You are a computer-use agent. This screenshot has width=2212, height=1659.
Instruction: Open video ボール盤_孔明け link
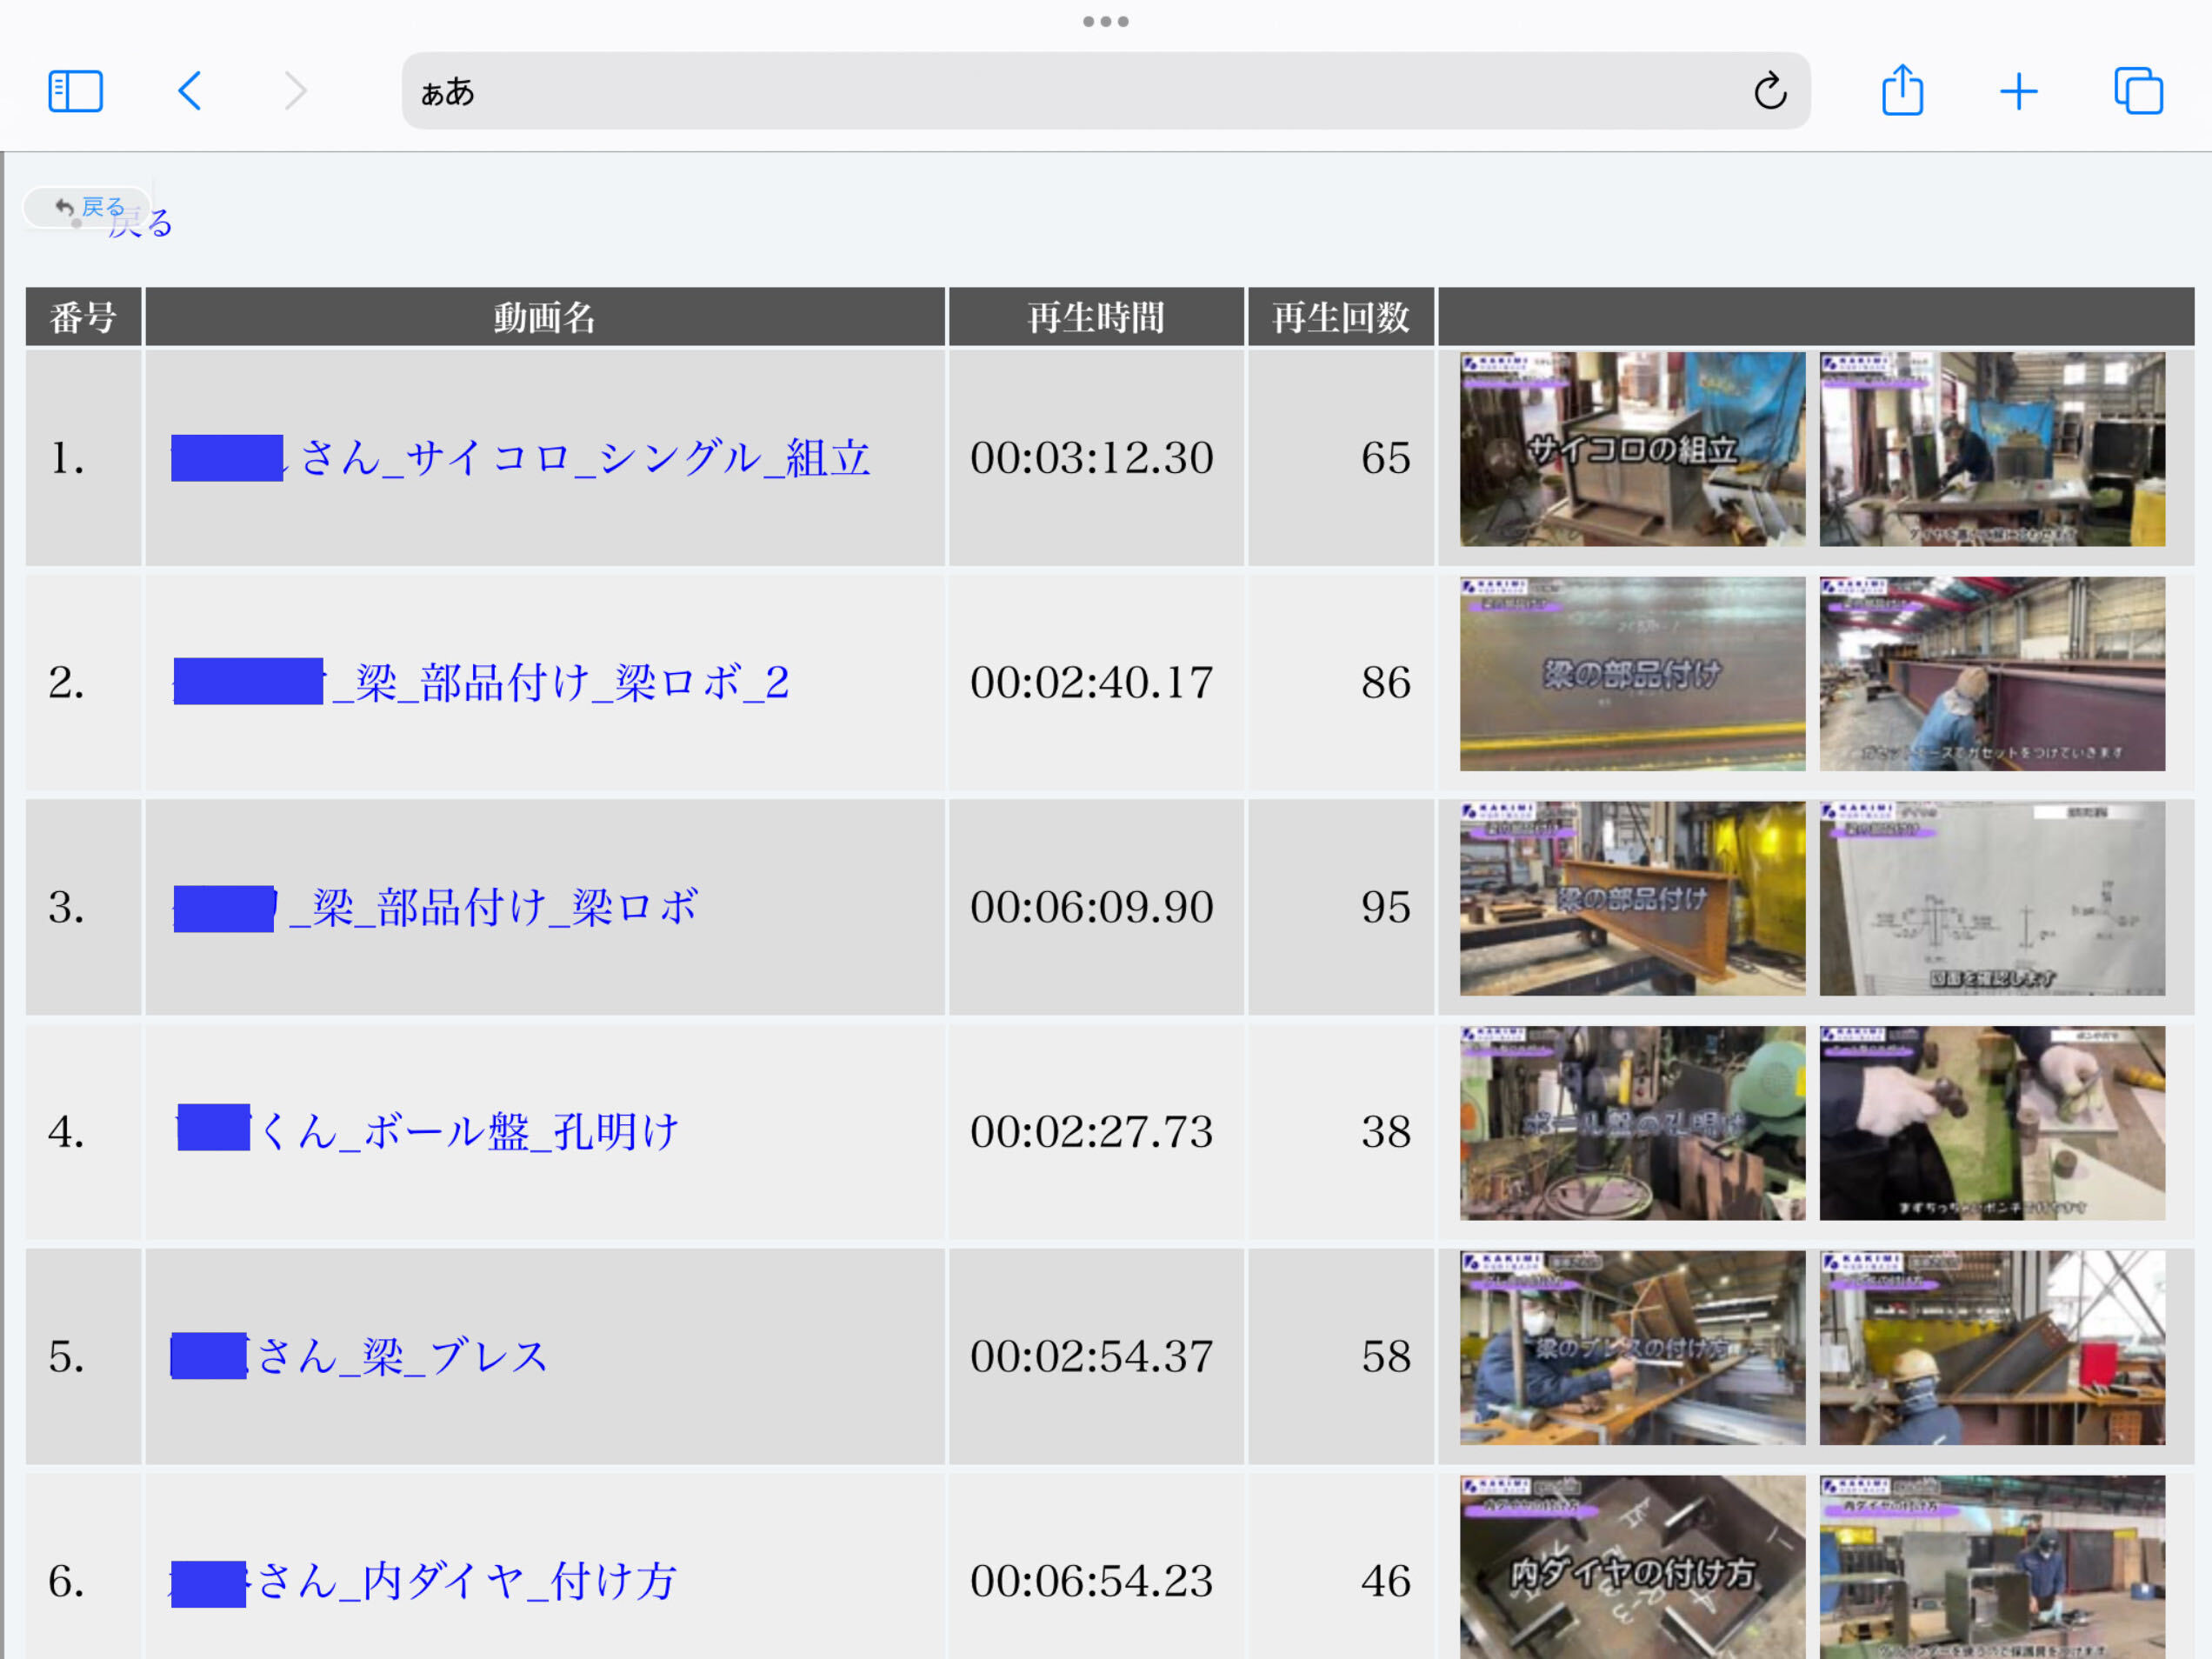click(x=428, y=1132)
